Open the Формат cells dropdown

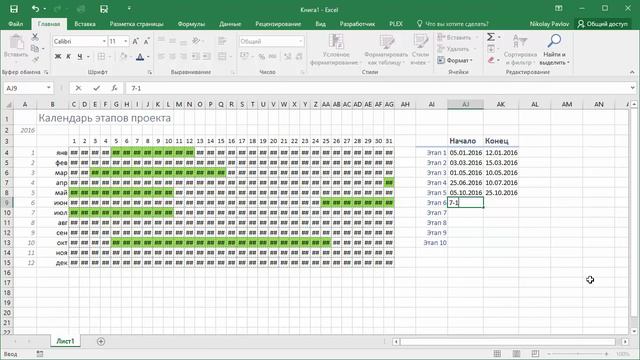tap(455, 60)
